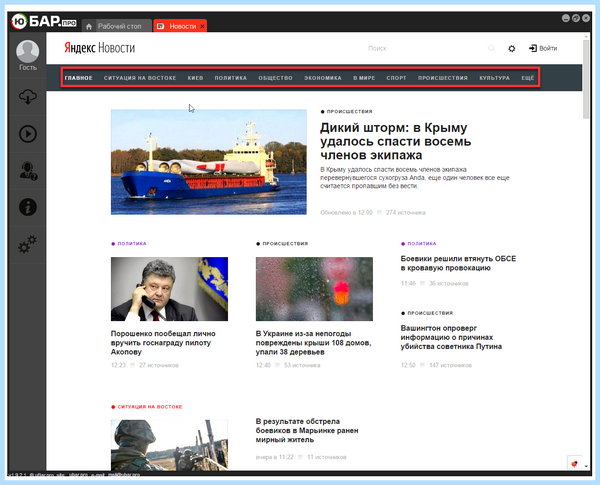Click 27 источников under Poroshenko article

(x=159, y=365)
